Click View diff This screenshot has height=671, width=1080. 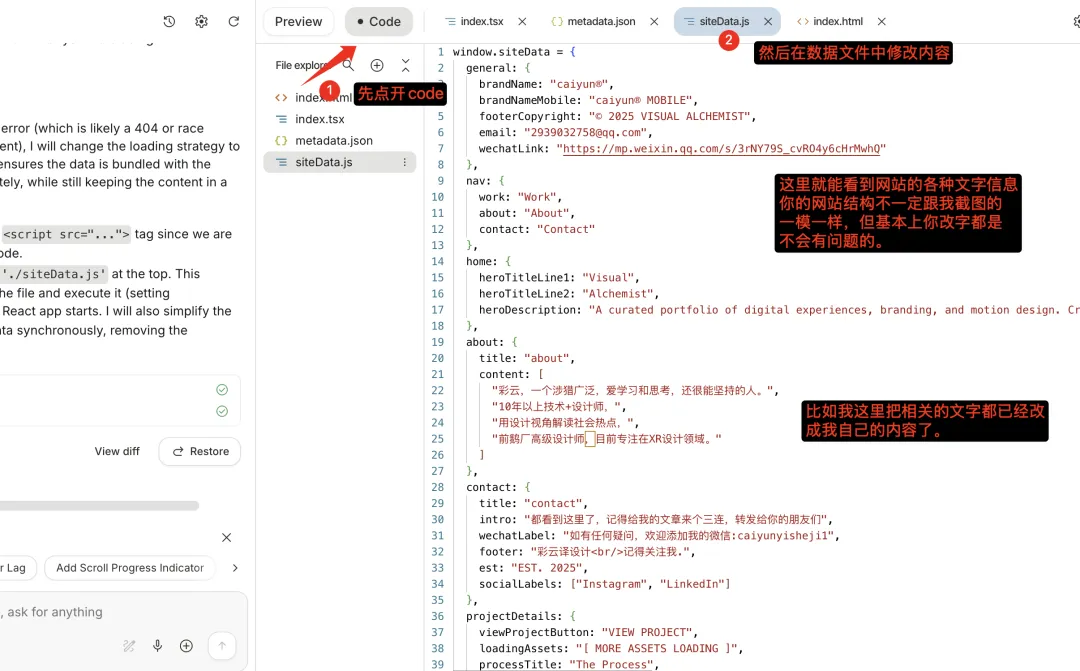coord(117,451)
